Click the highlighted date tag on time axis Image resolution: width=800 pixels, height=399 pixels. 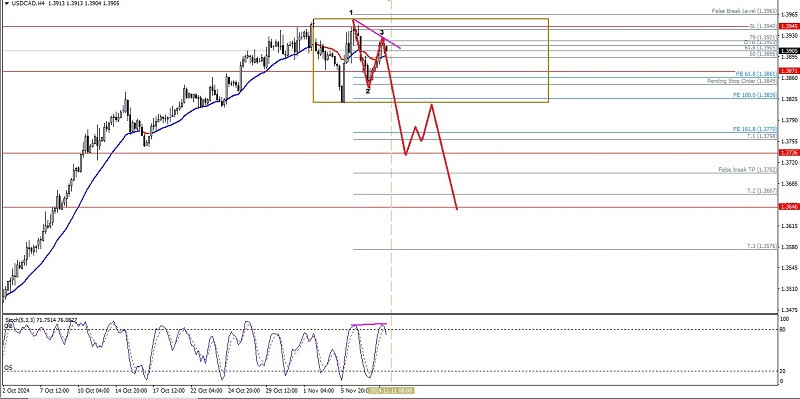coord(391,390)
